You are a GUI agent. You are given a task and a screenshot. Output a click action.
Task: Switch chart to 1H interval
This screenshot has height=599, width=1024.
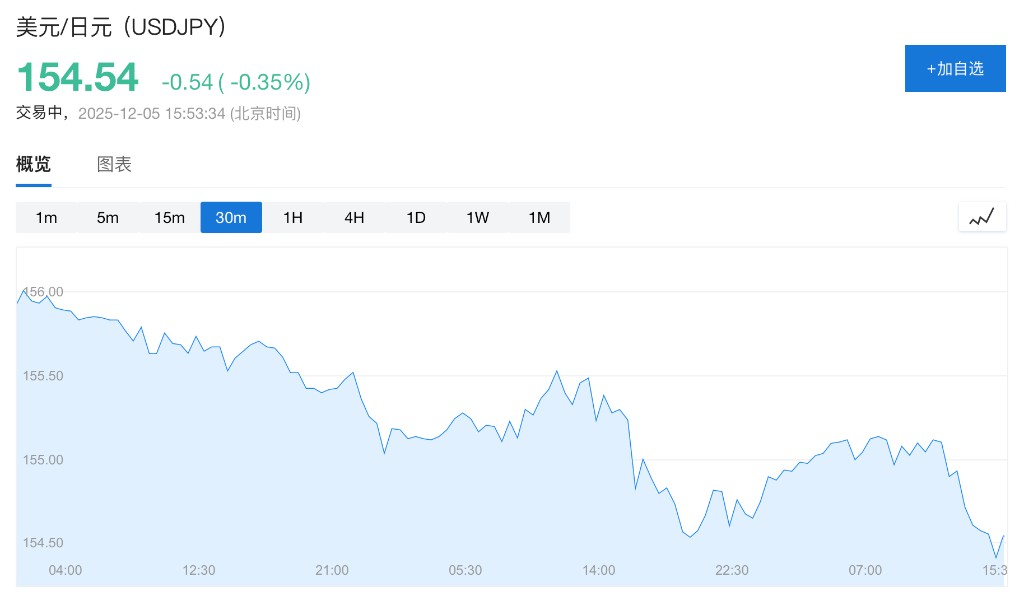(x=293, y=218)
